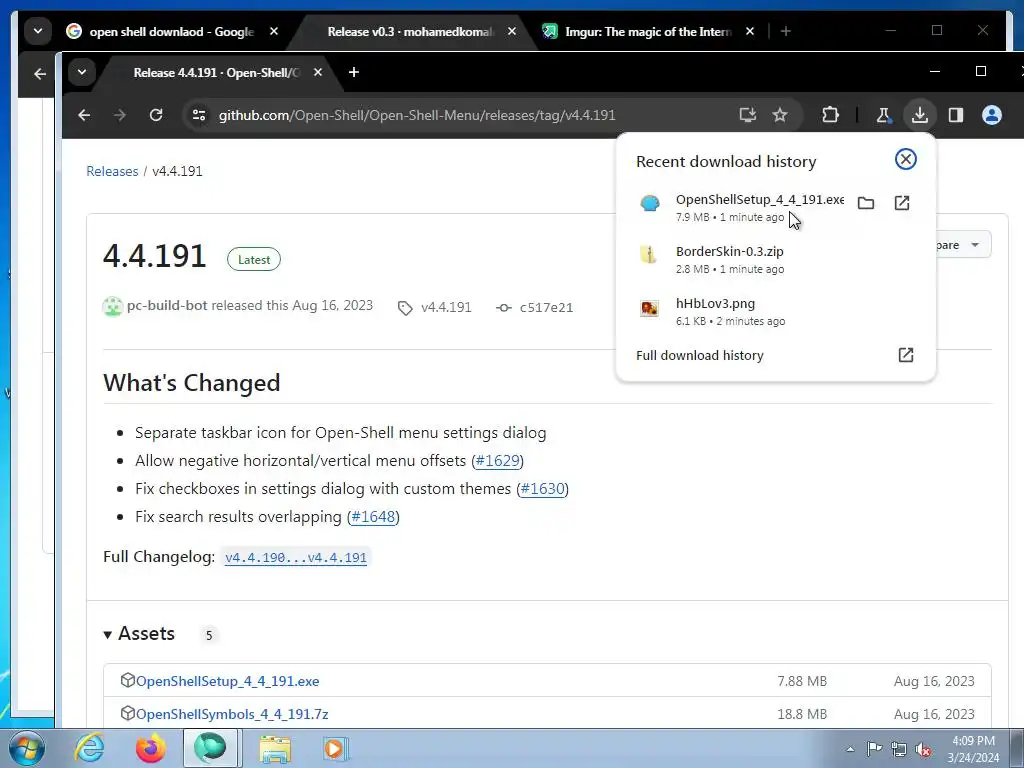Download OpenShellSymbols_4_4_191.7z asset link
This screenshot has height=768, width=1024.
point(232,714)
